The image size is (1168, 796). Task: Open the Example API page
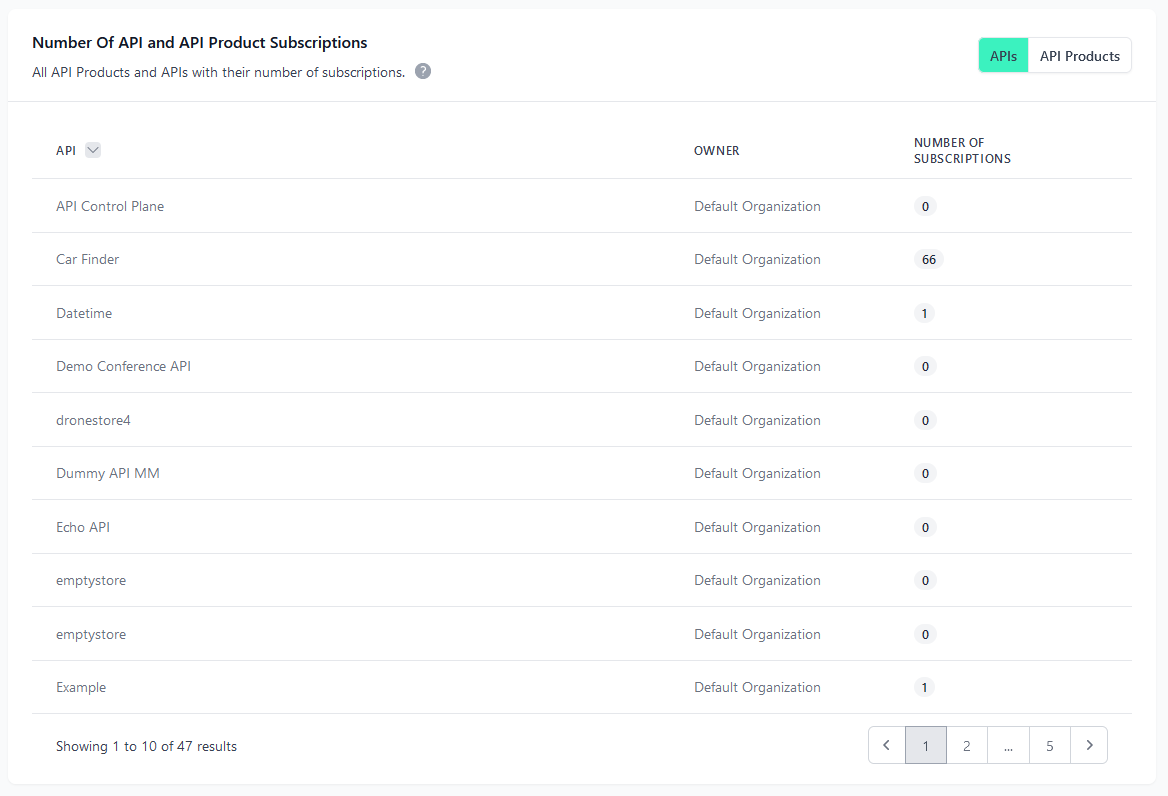(x=81, y=687)
